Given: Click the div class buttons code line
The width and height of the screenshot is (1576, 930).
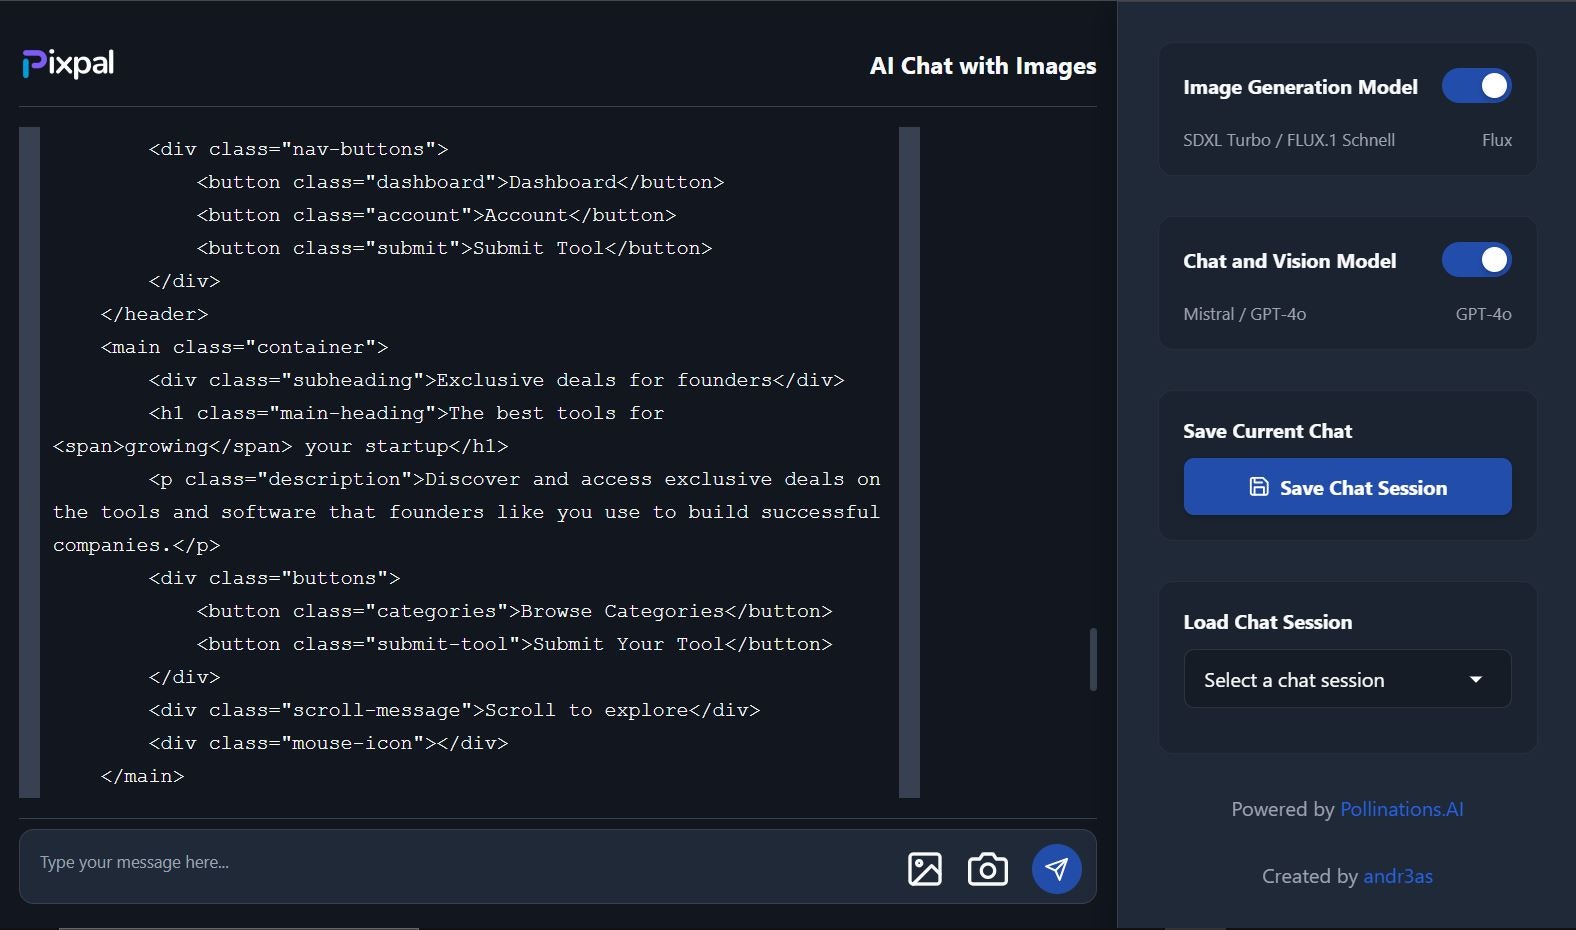Looking at the screenshot, I should (x=274, y=578).
